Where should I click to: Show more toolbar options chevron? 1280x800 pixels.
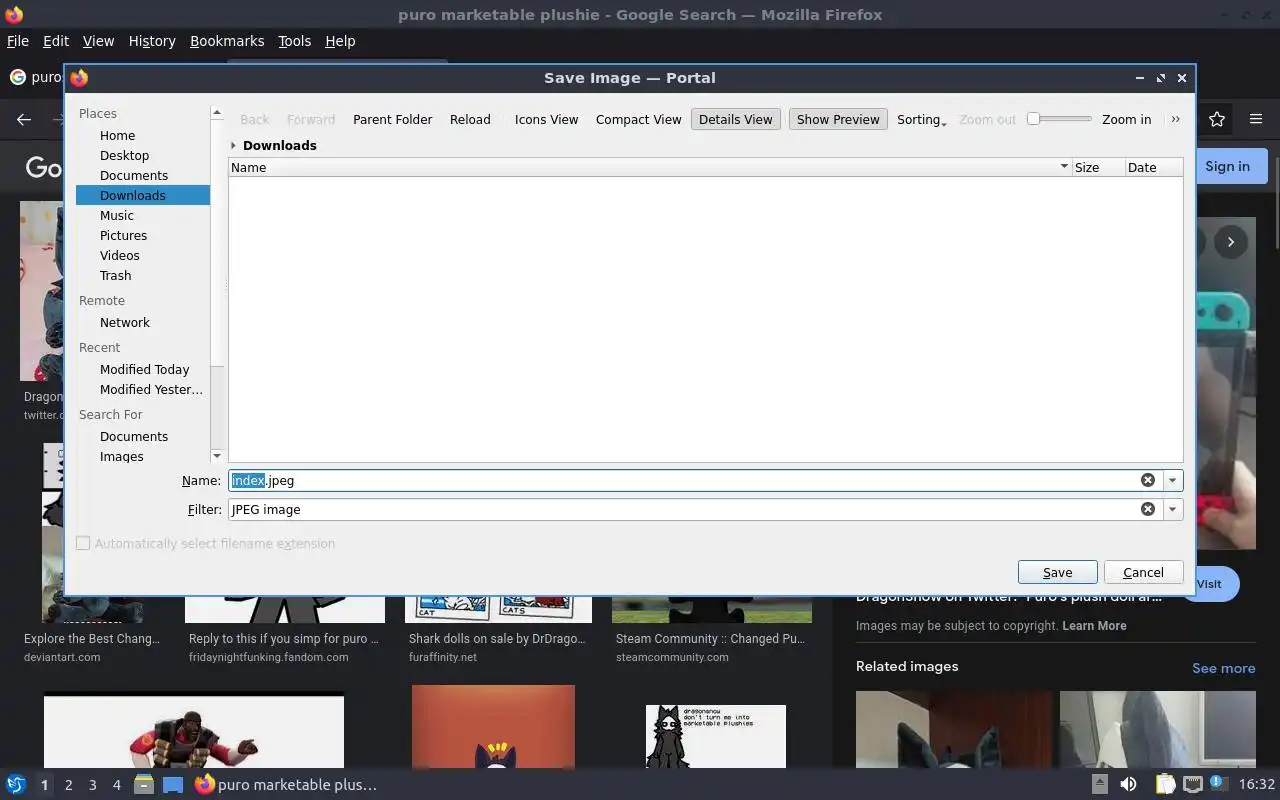pyautogui.click(x=1175, y=119)
